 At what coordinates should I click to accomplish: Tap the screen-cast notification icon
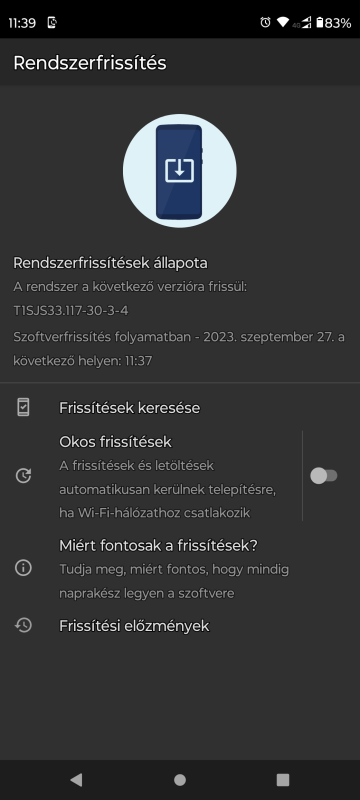(52, 22)
